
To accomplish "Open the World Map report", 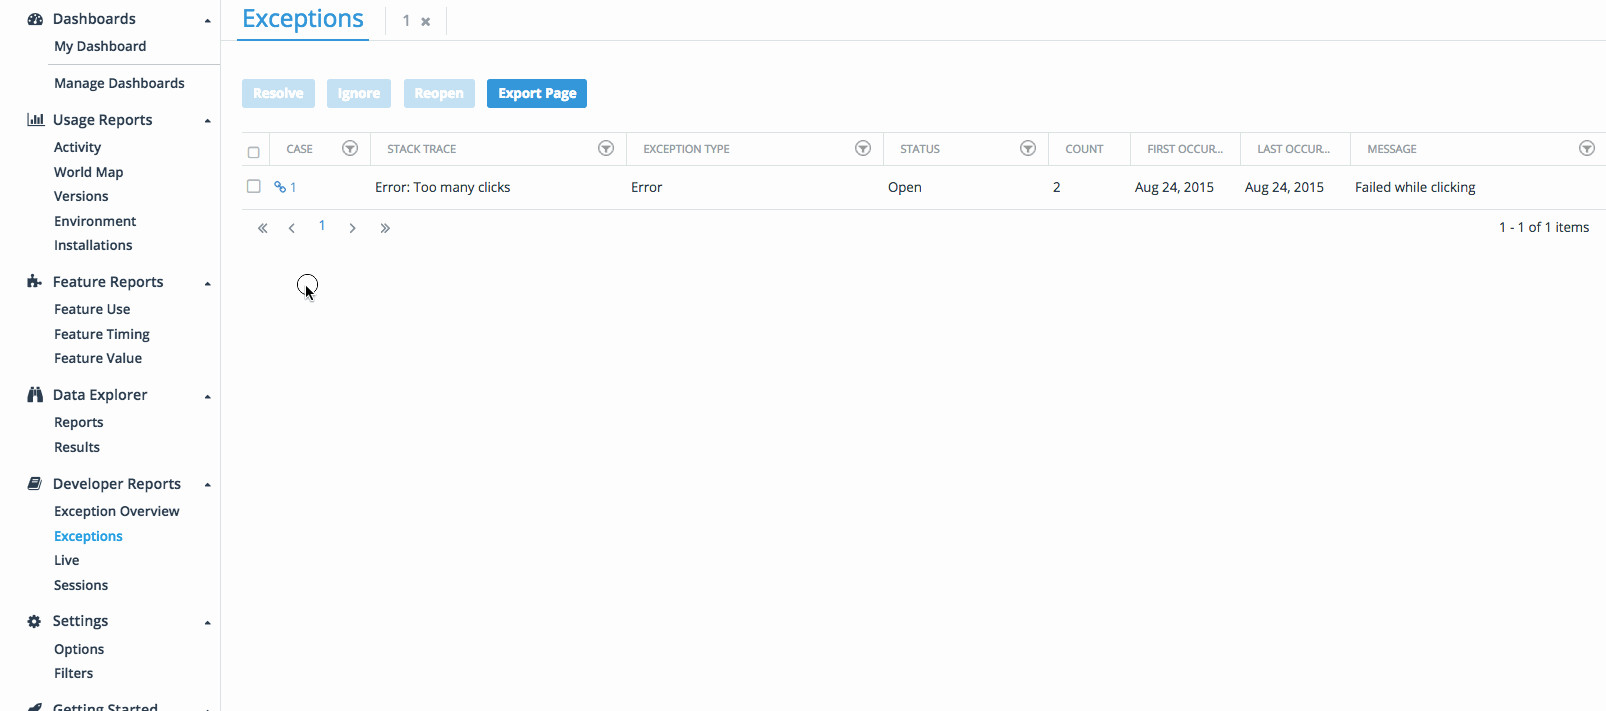I will 89,172.
